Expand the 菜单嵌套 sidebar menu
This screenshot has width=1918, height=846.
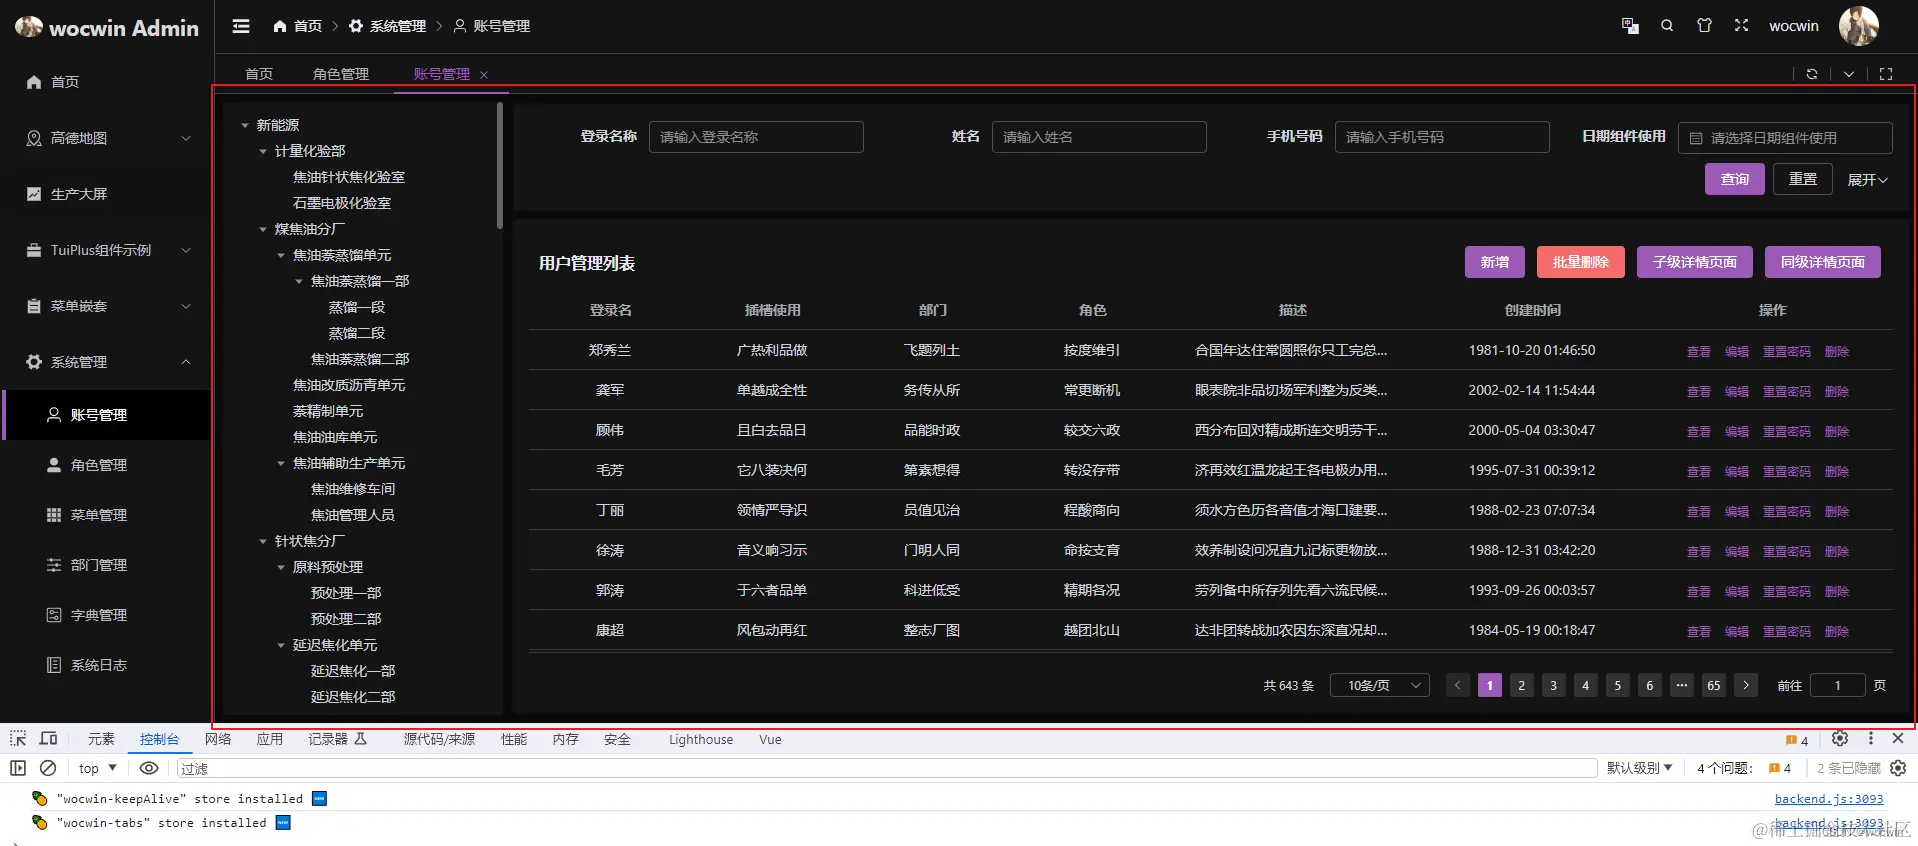pyautogui.click(x=106, y=306)
